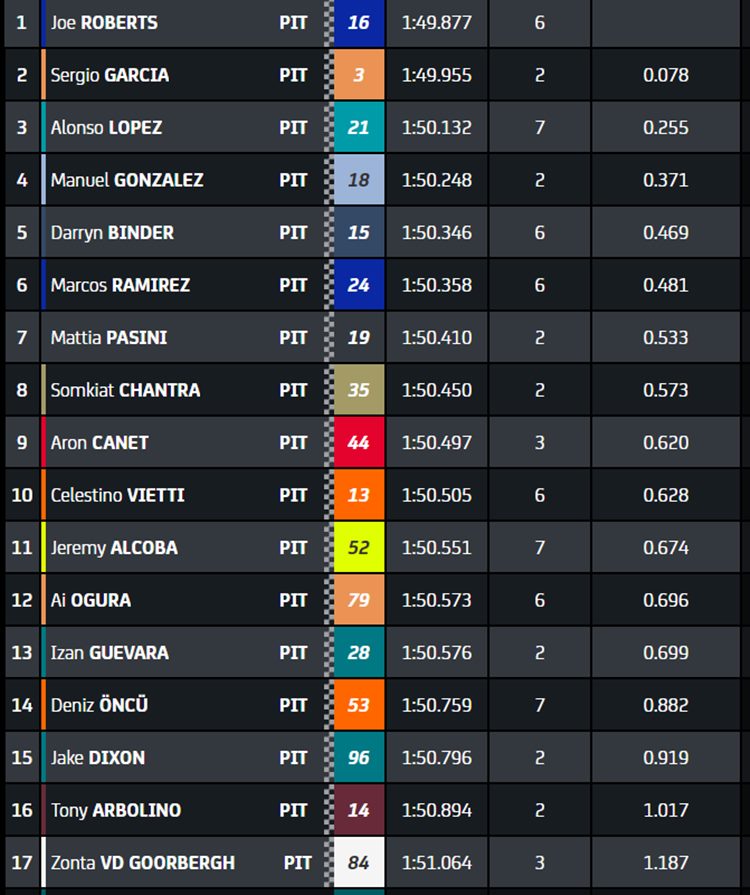Click the red number 44 badge
This screenshot has height=895, width=750.
click(x=359, y=442)
